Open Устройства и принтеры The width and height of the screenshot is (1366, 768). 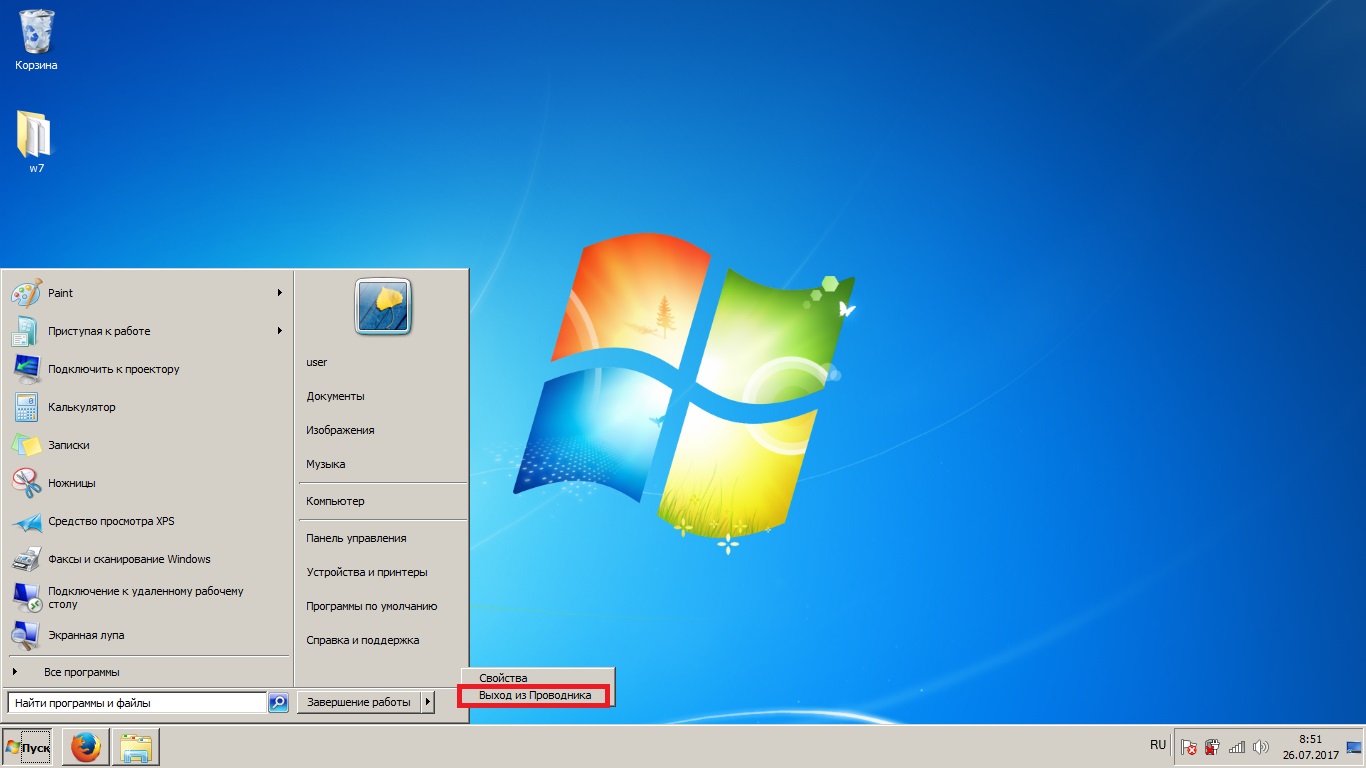tap(367, 572)
